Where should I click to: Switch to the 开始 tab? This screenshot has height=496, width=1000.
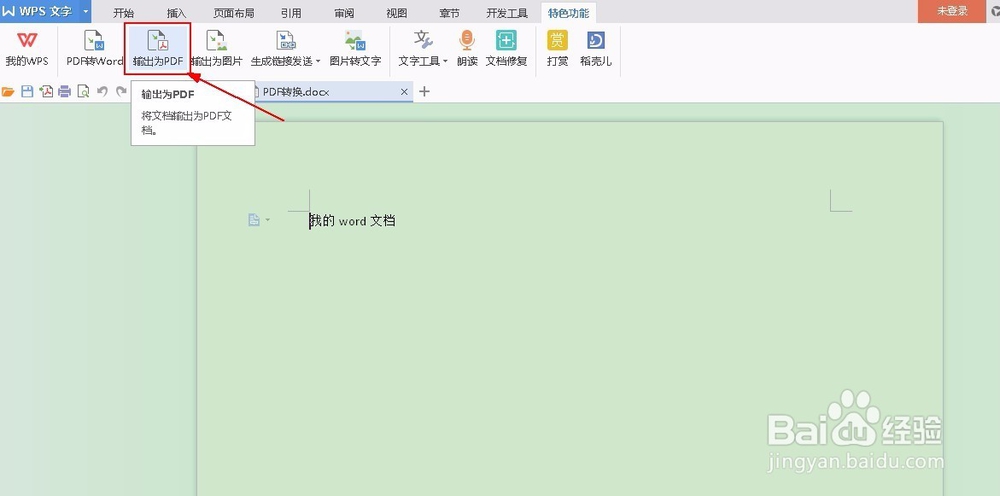(x=124, y=13)
